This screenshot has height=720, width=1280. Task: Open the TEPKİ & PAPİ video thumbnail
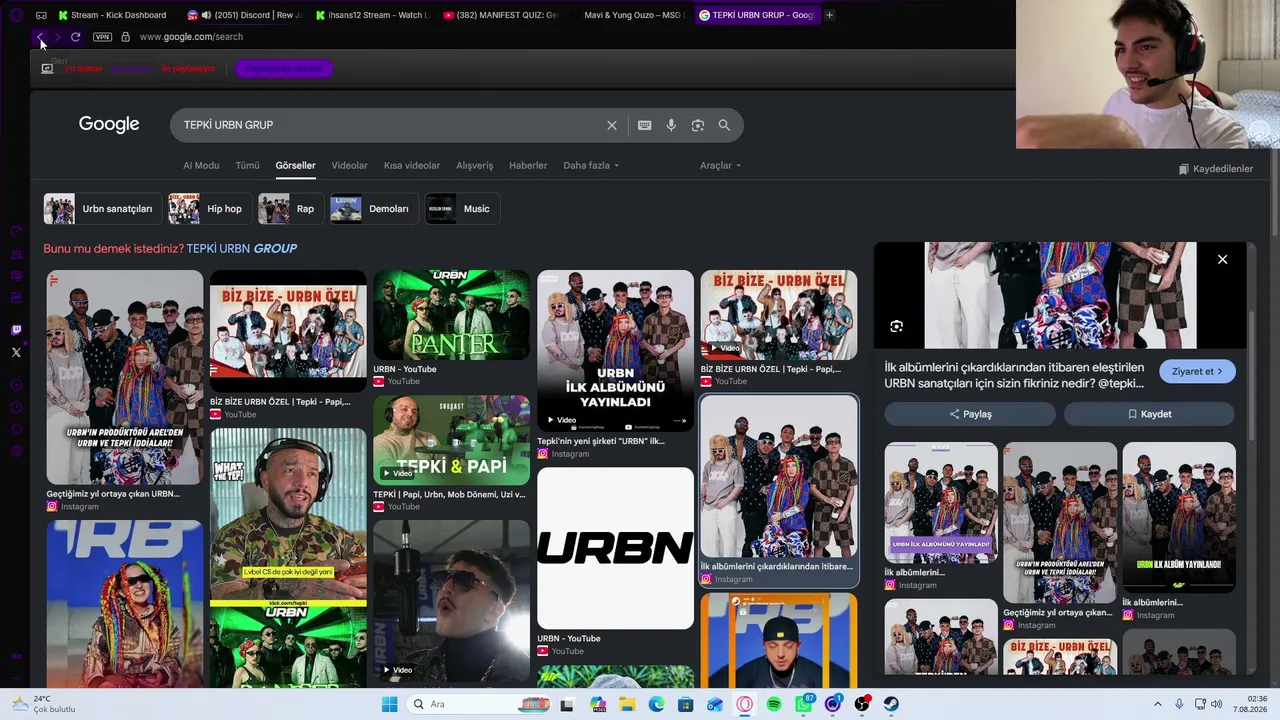(x=451, y=440)
